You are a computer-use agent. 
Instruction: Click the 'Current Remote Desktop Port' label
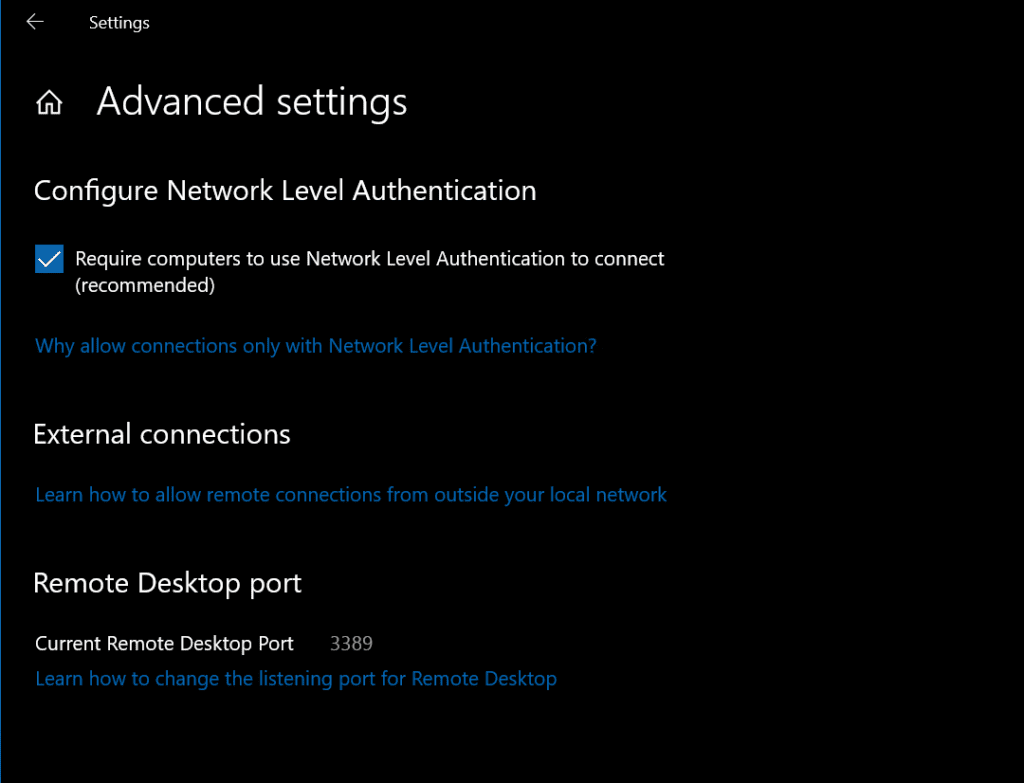click(x=164, y=644)
